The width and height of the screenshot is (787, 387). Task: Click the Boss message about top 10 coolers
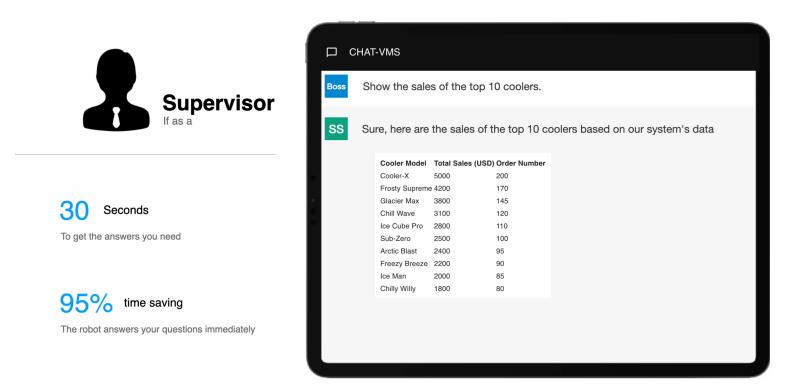click(x=452, y=86)
